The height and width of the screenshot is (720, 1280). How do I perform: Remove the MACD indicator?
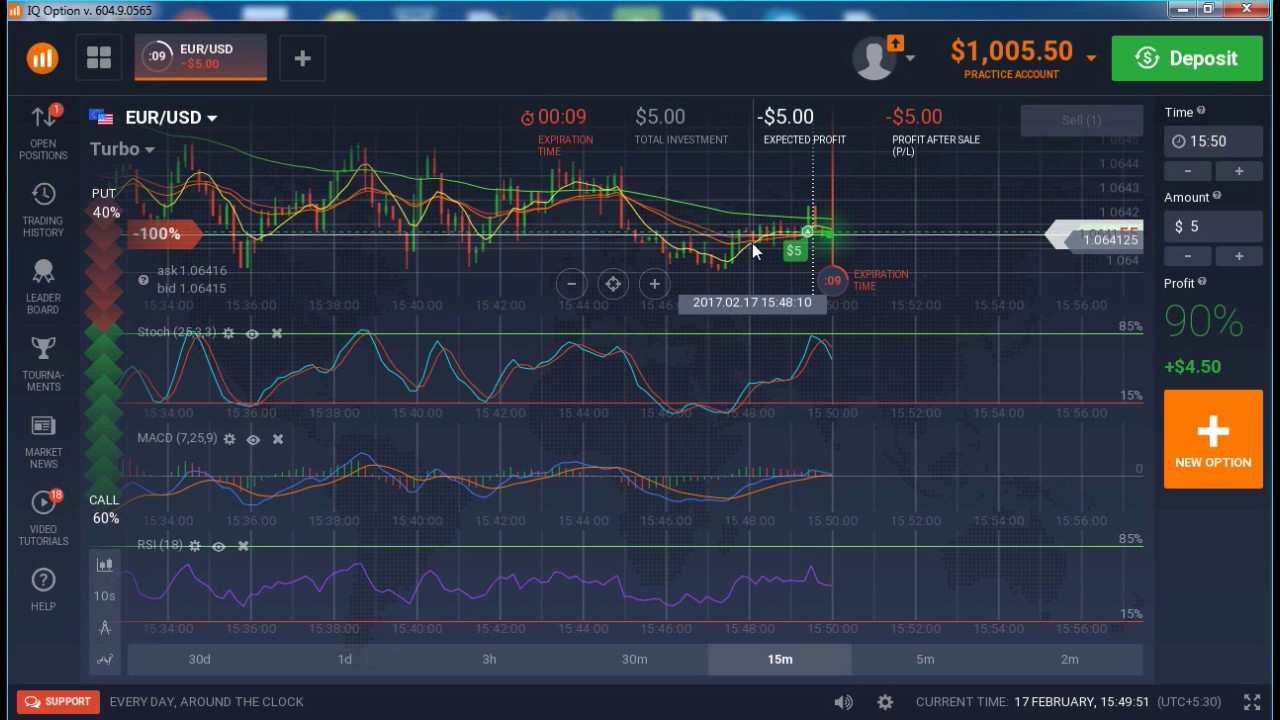coord(278,439)
